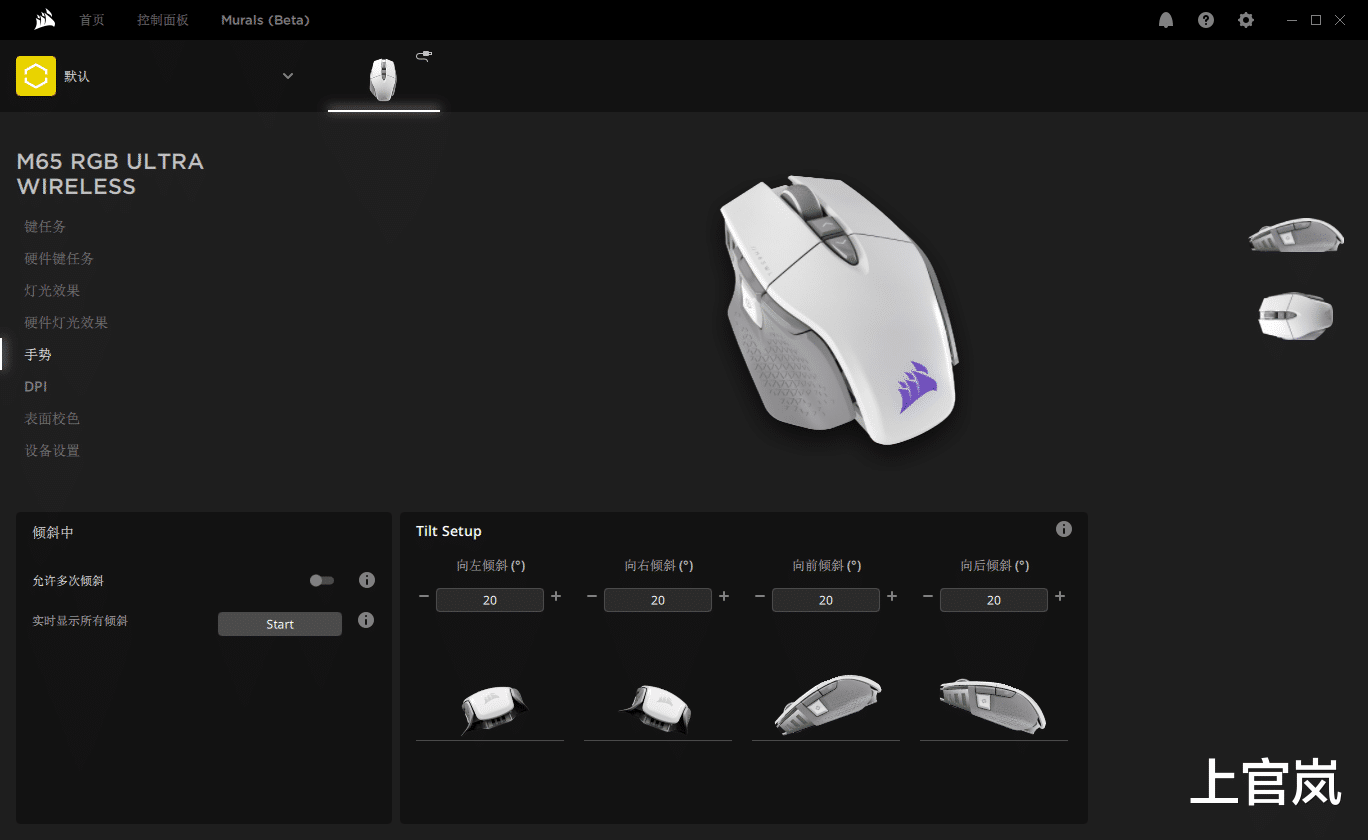Click the 倾斜中 panel heading
Viewport: 1368px width, 840px height.
tap(53, 533)
